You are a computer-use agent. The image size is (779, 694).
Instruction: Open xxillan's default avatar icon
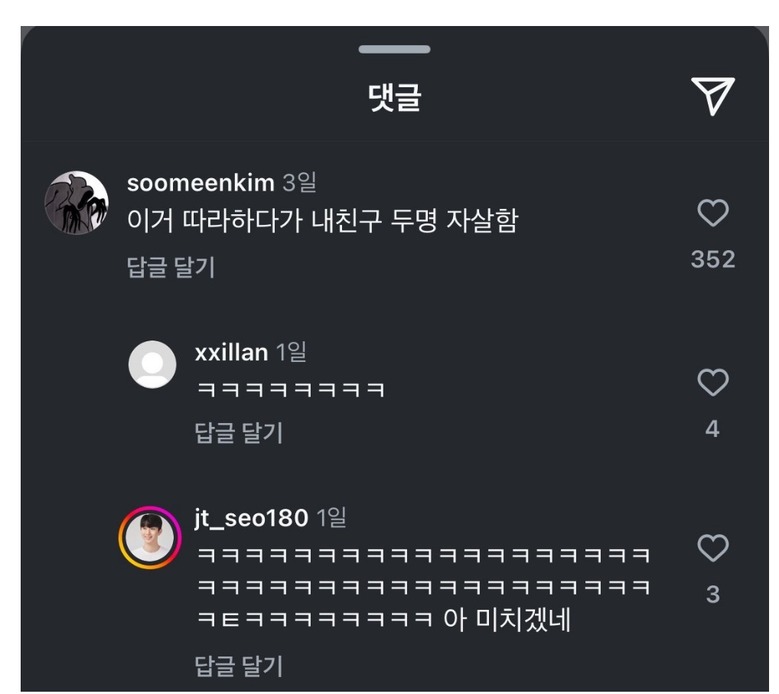(x=152, y=364)
